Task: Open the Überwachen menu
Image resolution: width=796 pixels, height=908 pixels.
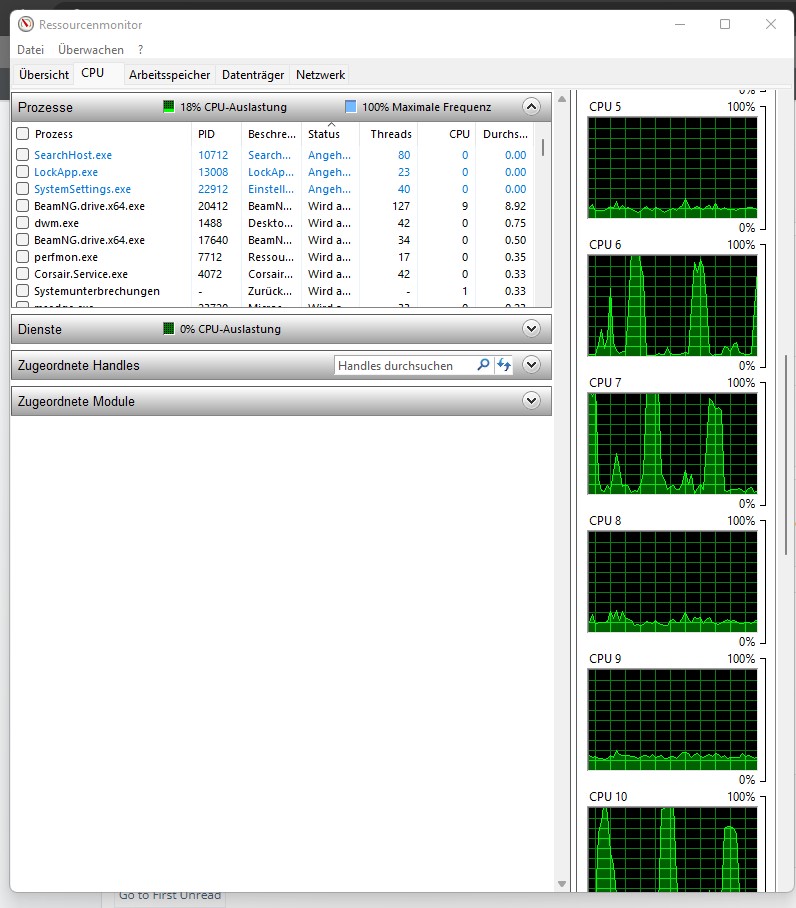Action: pos(91,50)
